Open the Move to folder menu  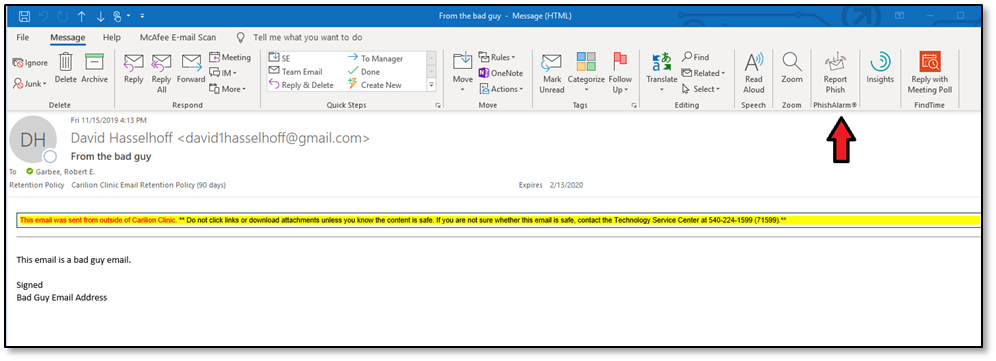(x=462, y=72)
